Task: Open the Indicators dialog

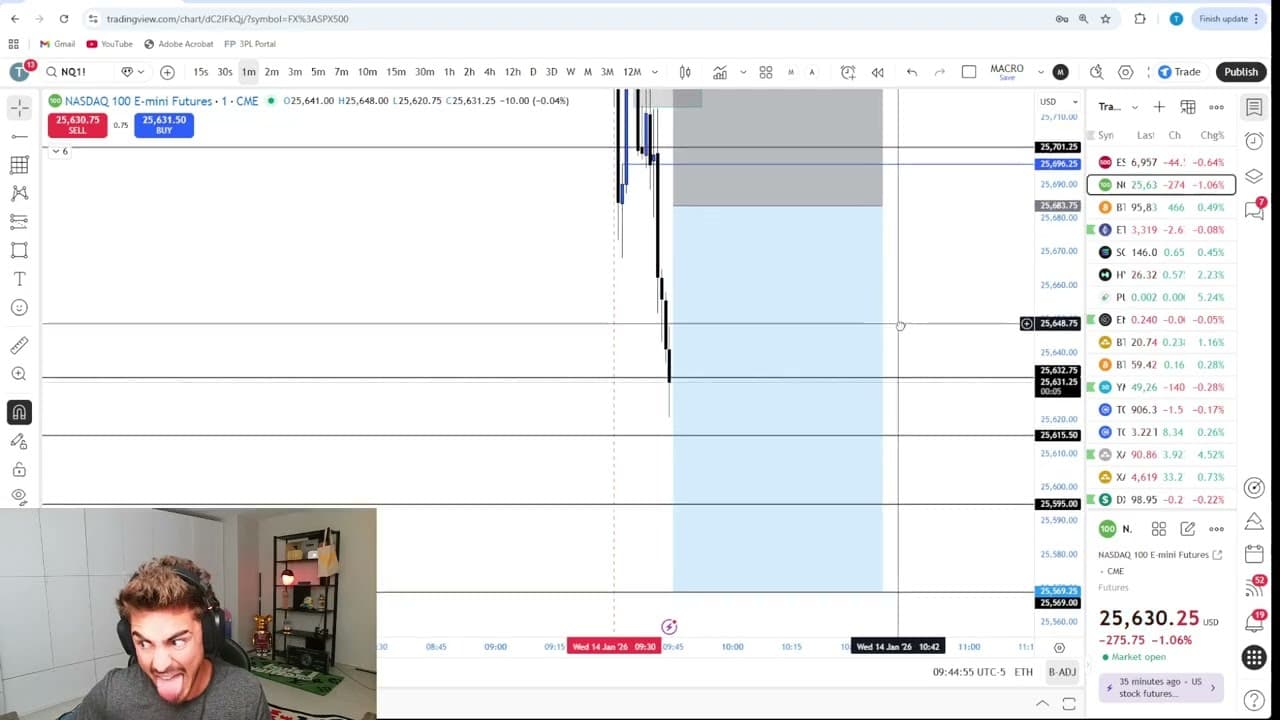Action: (720, 72)
